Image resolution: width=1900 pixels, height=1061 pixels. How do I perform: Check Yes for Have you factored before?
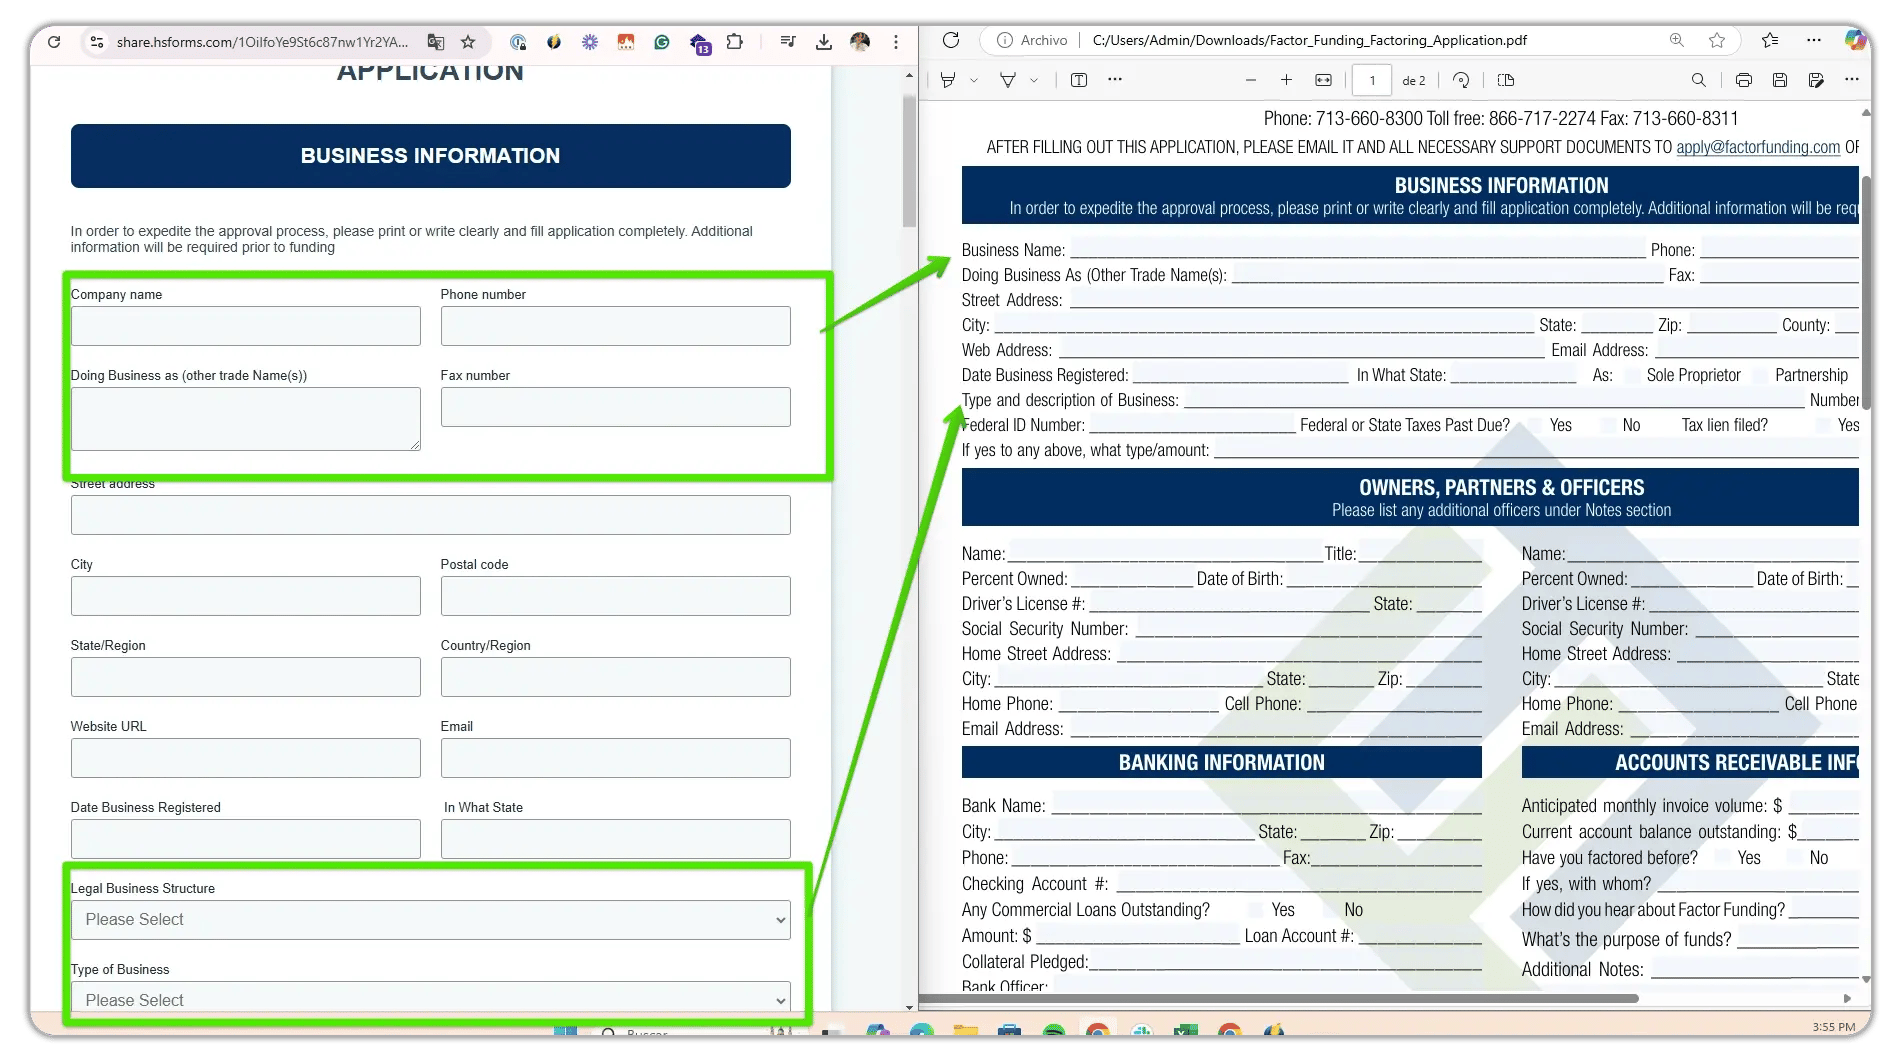(1723, 858)
